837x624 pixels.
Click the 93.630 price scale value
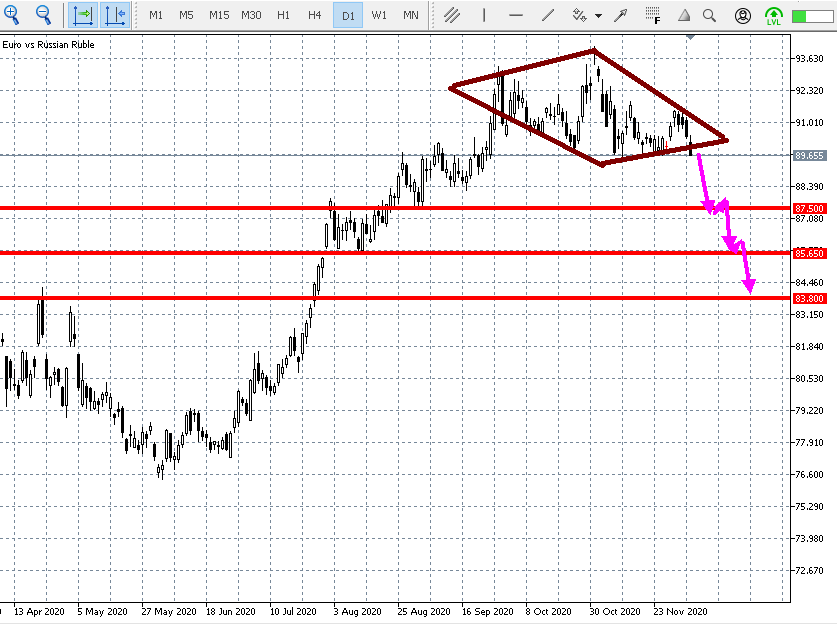pos(809,59)
